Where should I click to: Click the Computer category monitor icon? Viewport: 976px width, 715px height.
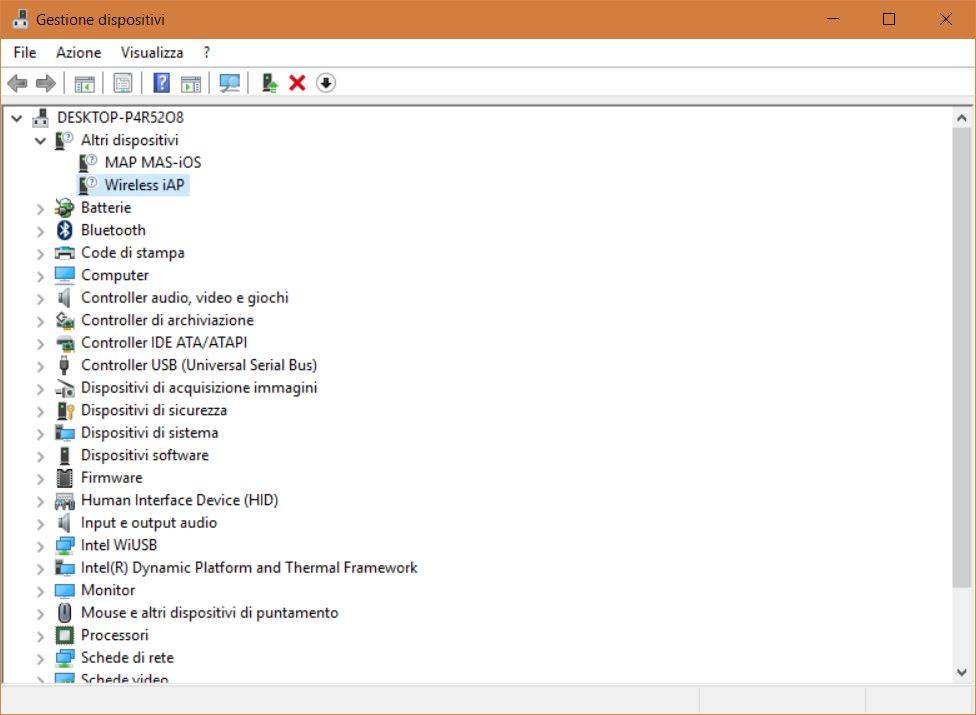(x=65, y=275)
